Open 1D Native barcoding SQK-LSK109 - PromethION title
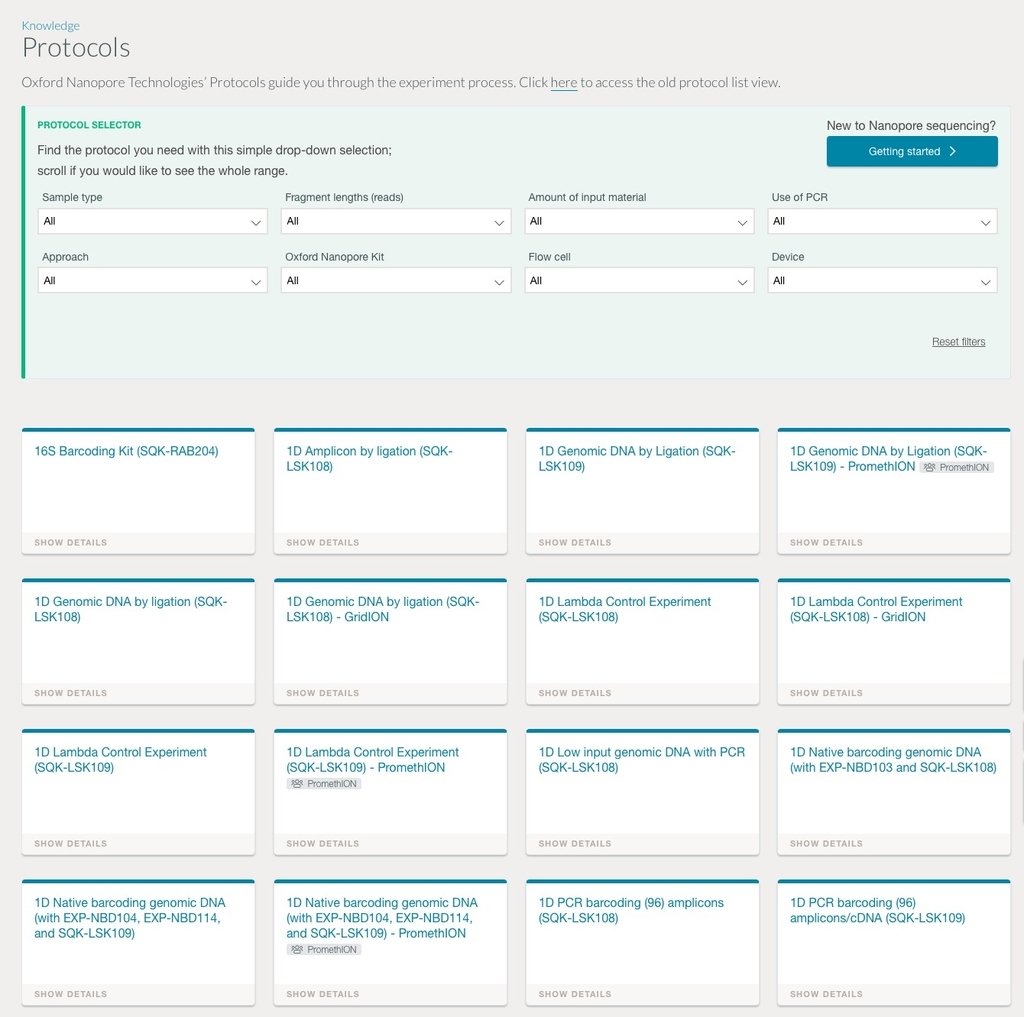This screenshot has width=1024, height=1017. 381,918
